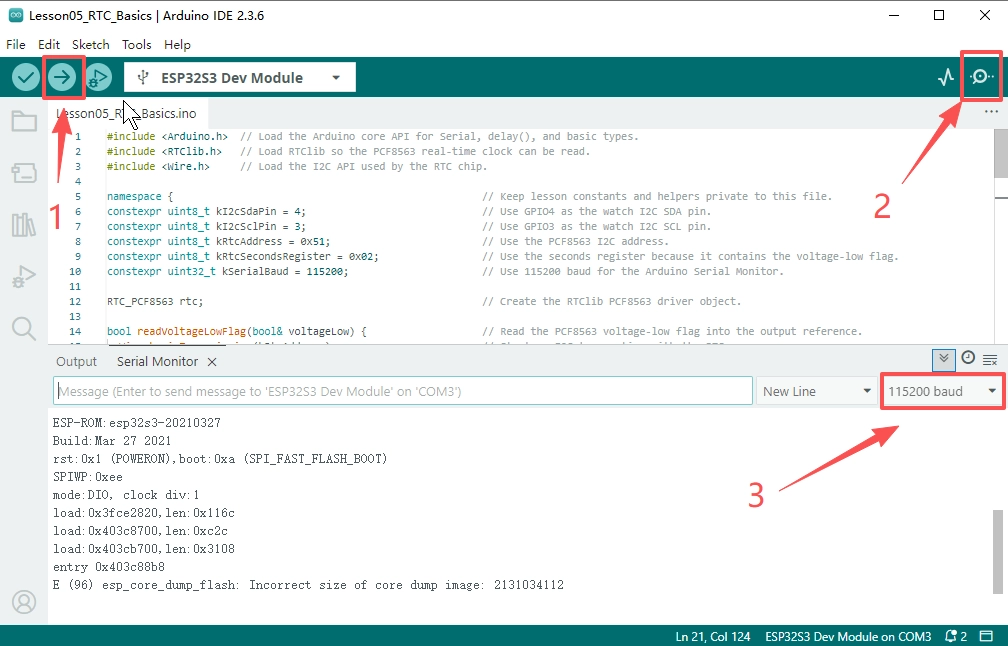Image resolution: width=1008 pixels, height=646 pixels.
Task: Click the esp_core_dump_flash error line
Action: [309, 585]
